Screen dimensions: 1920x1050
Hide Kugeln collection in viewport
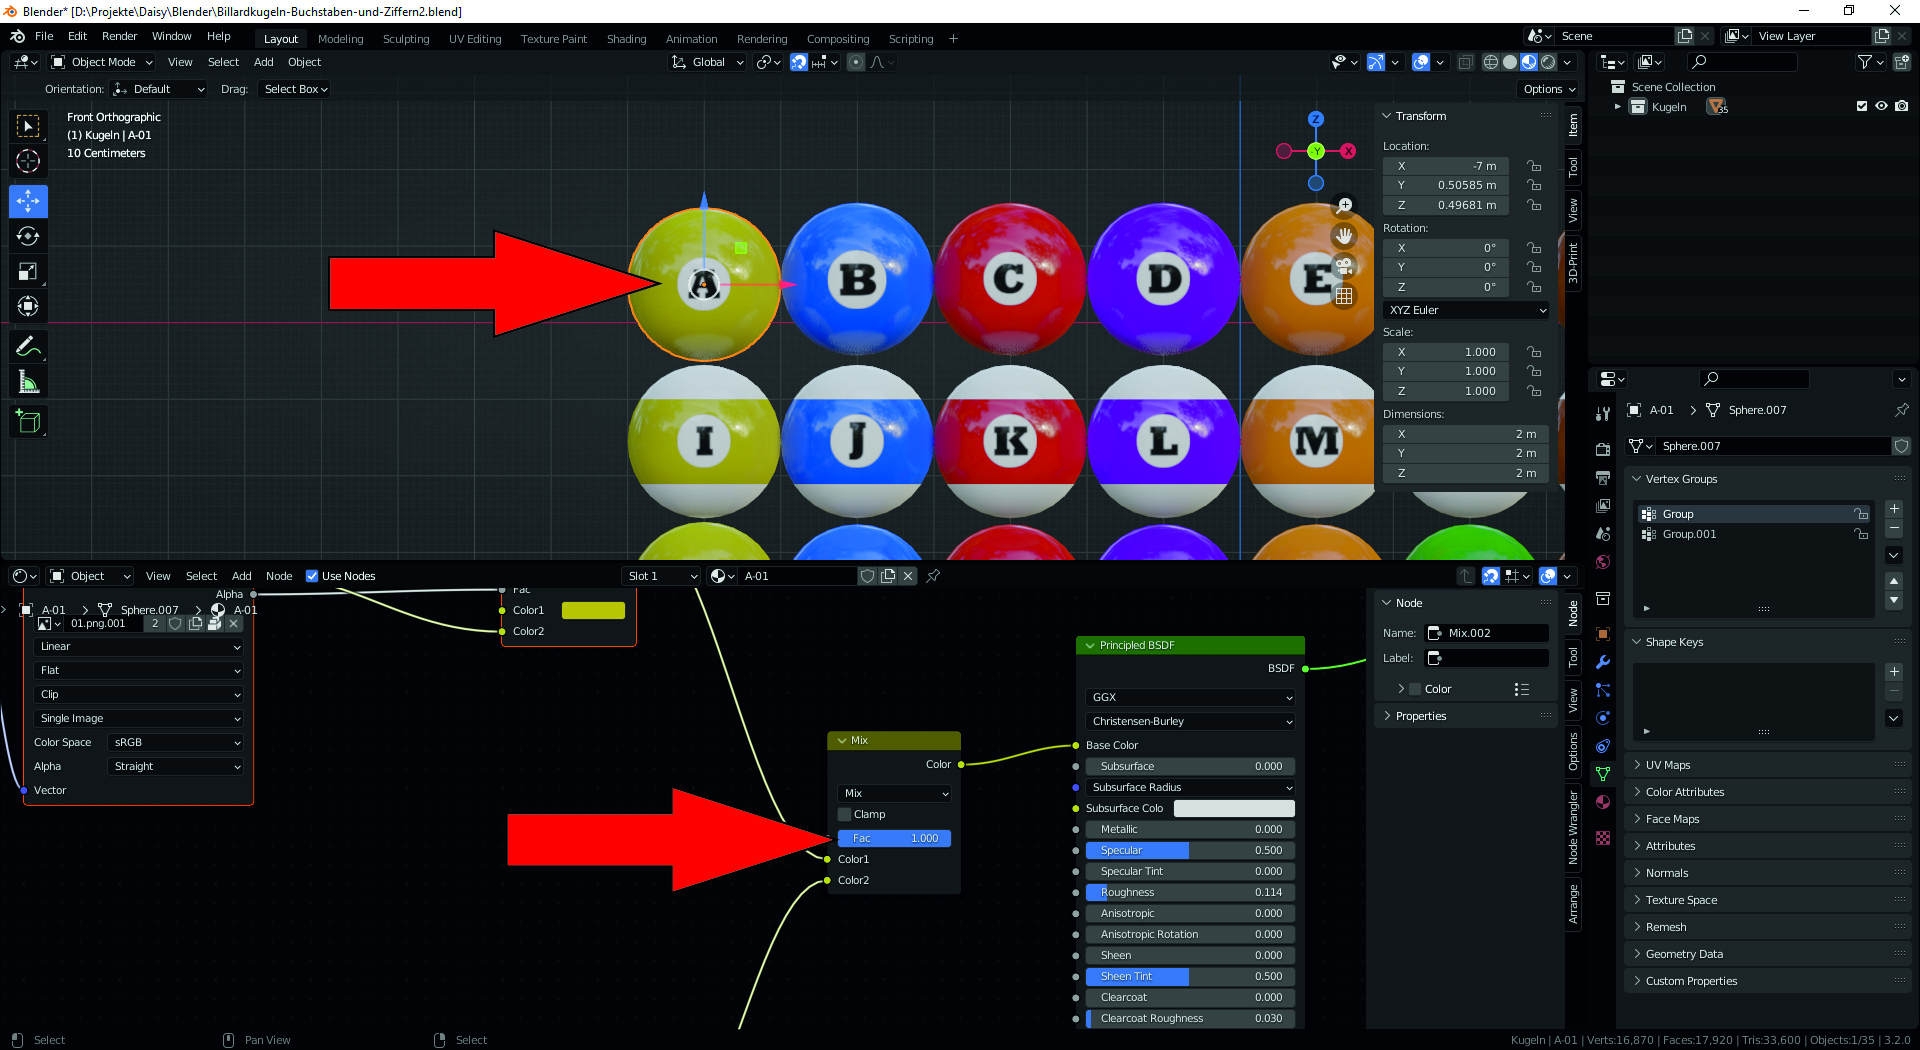click(x=1881, y=106)
